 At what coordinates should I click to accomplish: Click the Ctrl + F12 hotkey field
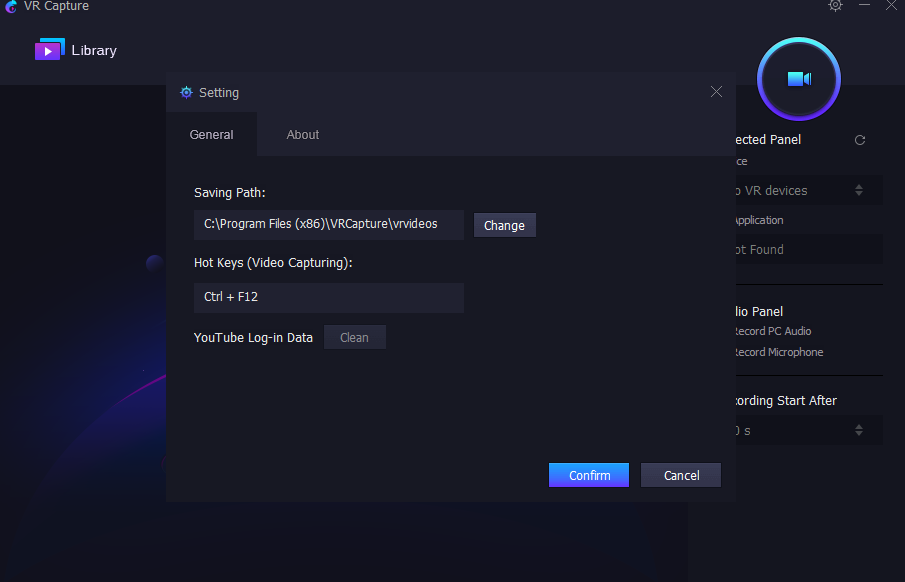[328, 297]
